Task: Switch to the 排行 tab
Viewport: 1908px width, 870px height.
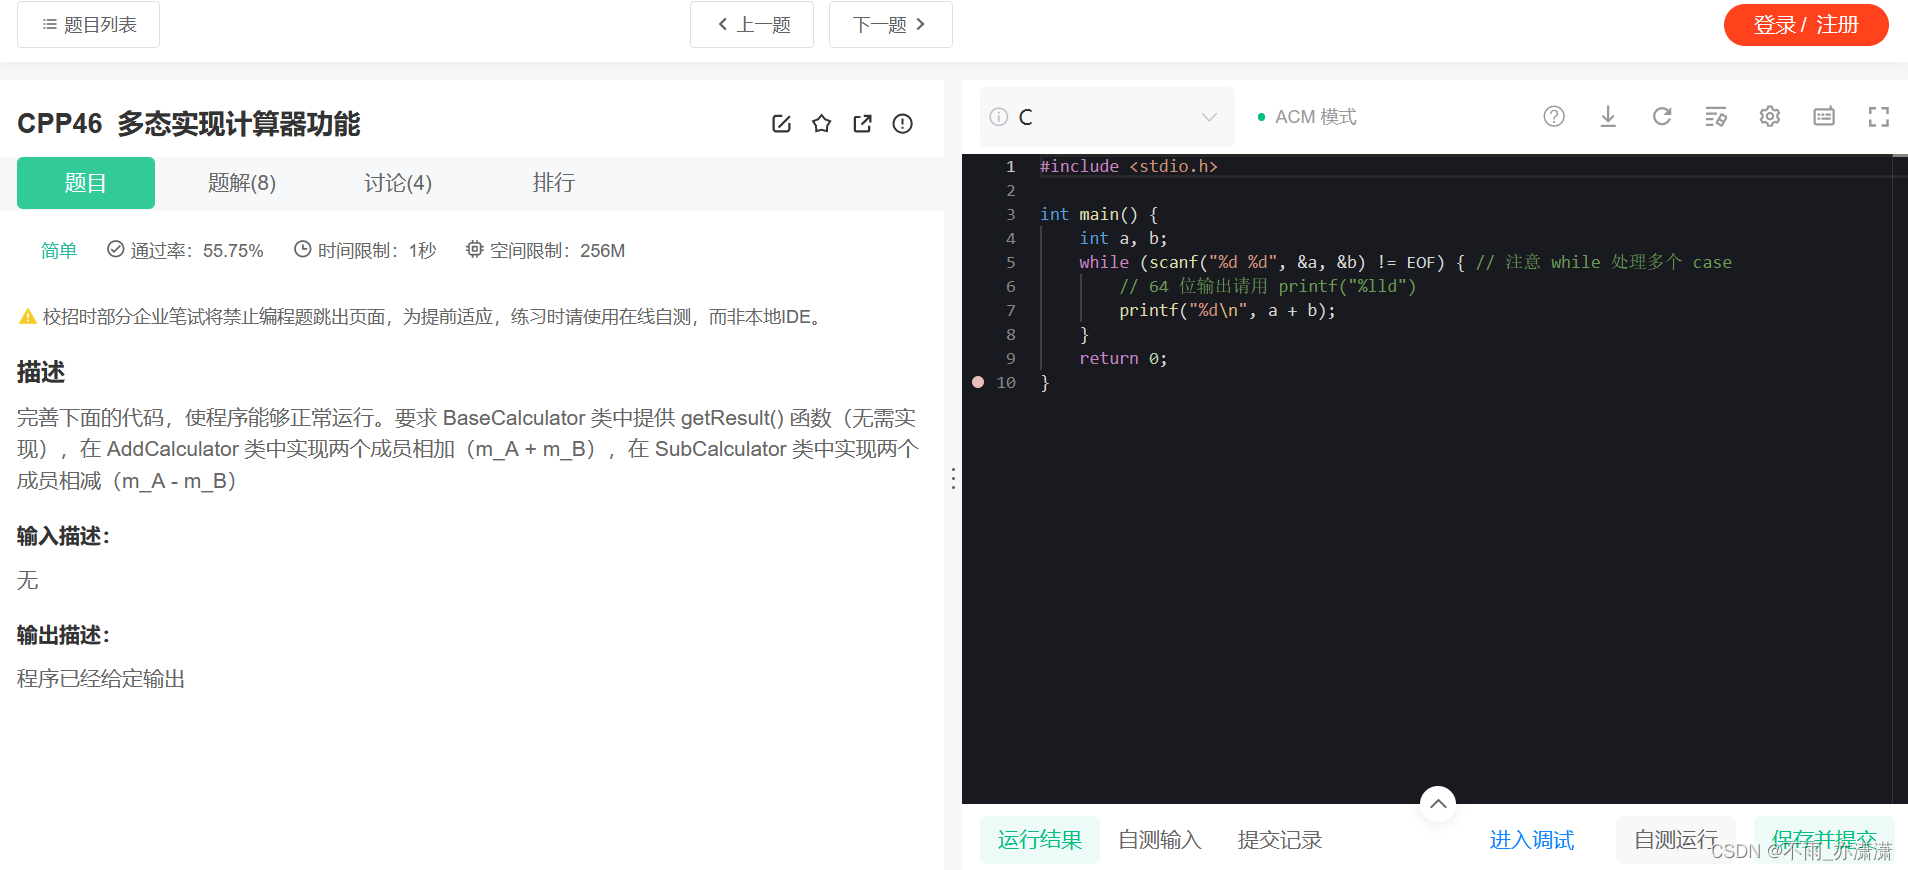Action: (554, 183)
